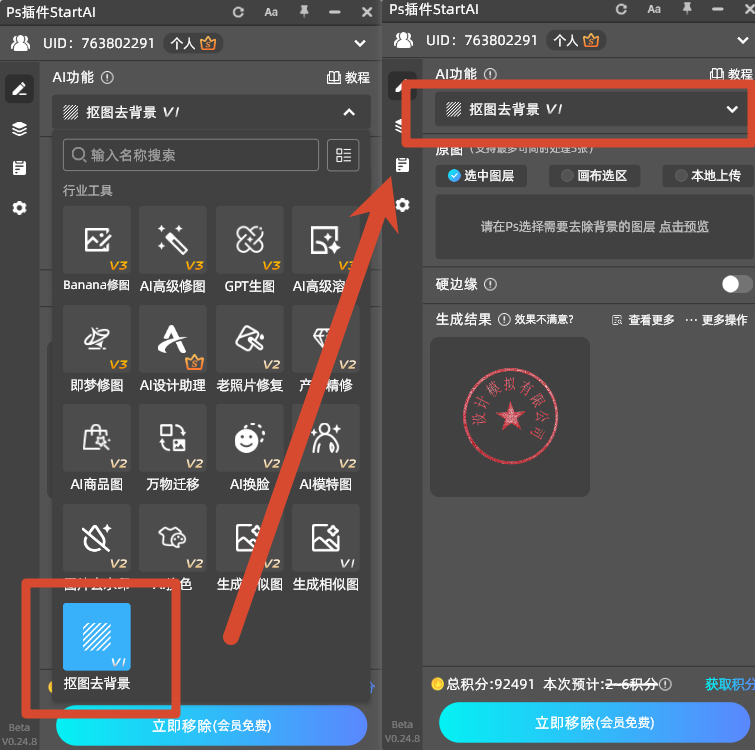This screenshot has width=755, height=750.
Task: Click the 获取积分 link
Action: click(730, 684)
